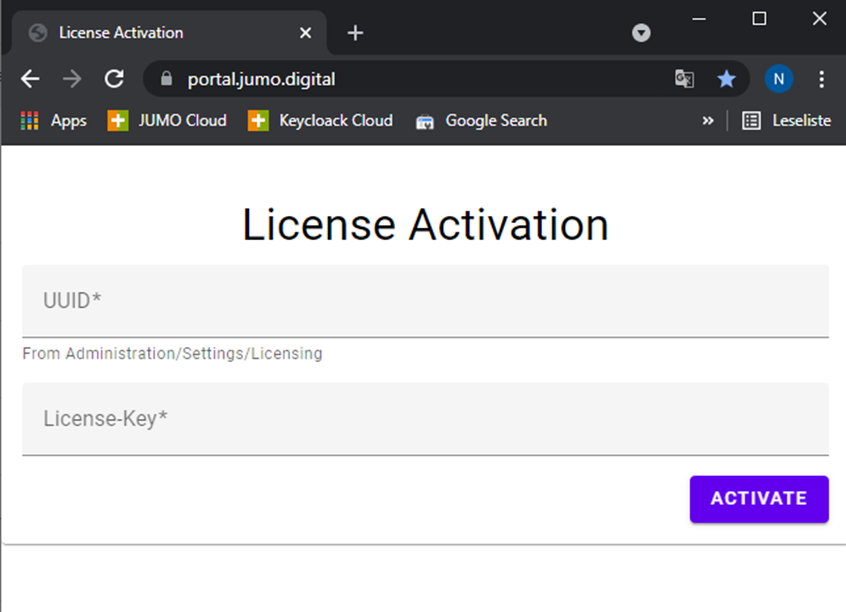Open the Apps grid shortcut

(x=54, y=121)
